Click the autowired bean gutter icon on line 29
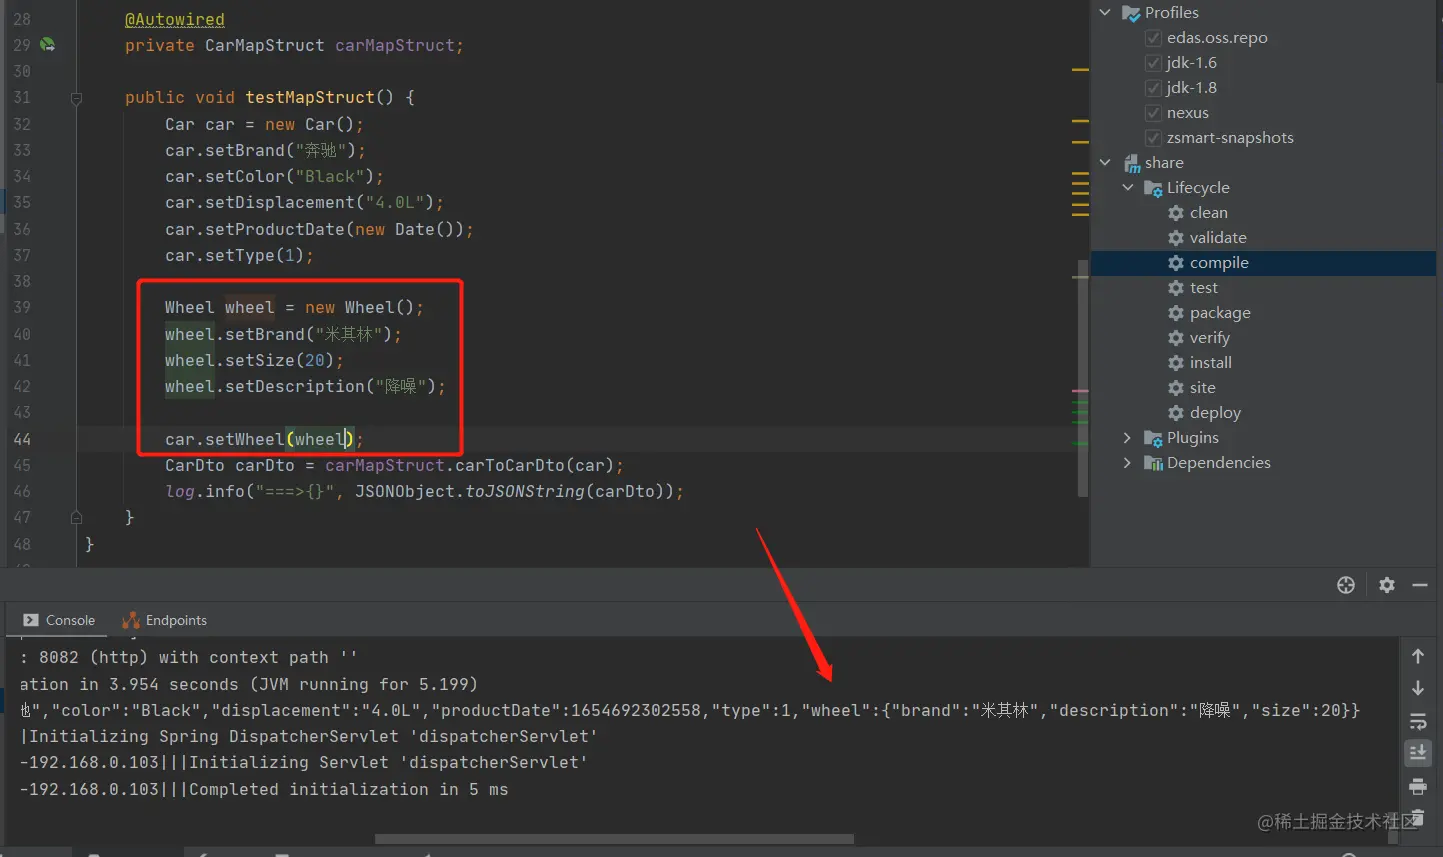Viewport: 1443px width, 857px height. coord(47,45)
